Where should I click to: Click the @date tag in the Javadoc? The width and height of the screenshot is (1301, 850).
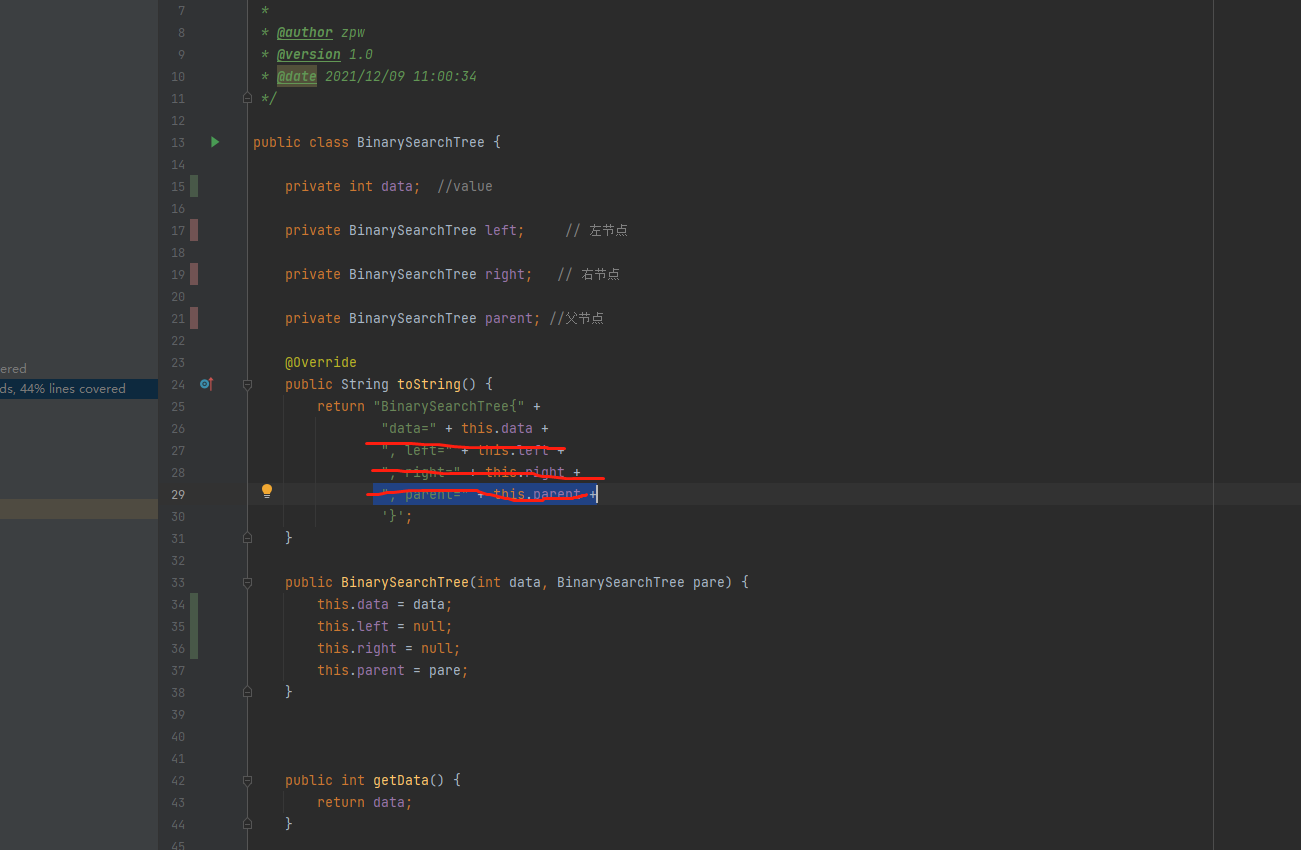297,76
